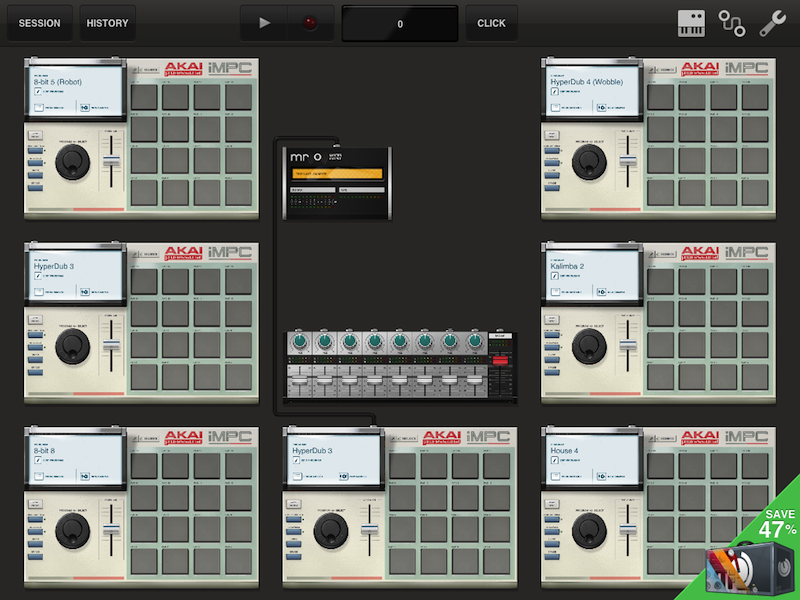This screenshot has height=600, width=800.
Task: Tap the lower-left icon on House 4 screen
Action: [556, 477]
